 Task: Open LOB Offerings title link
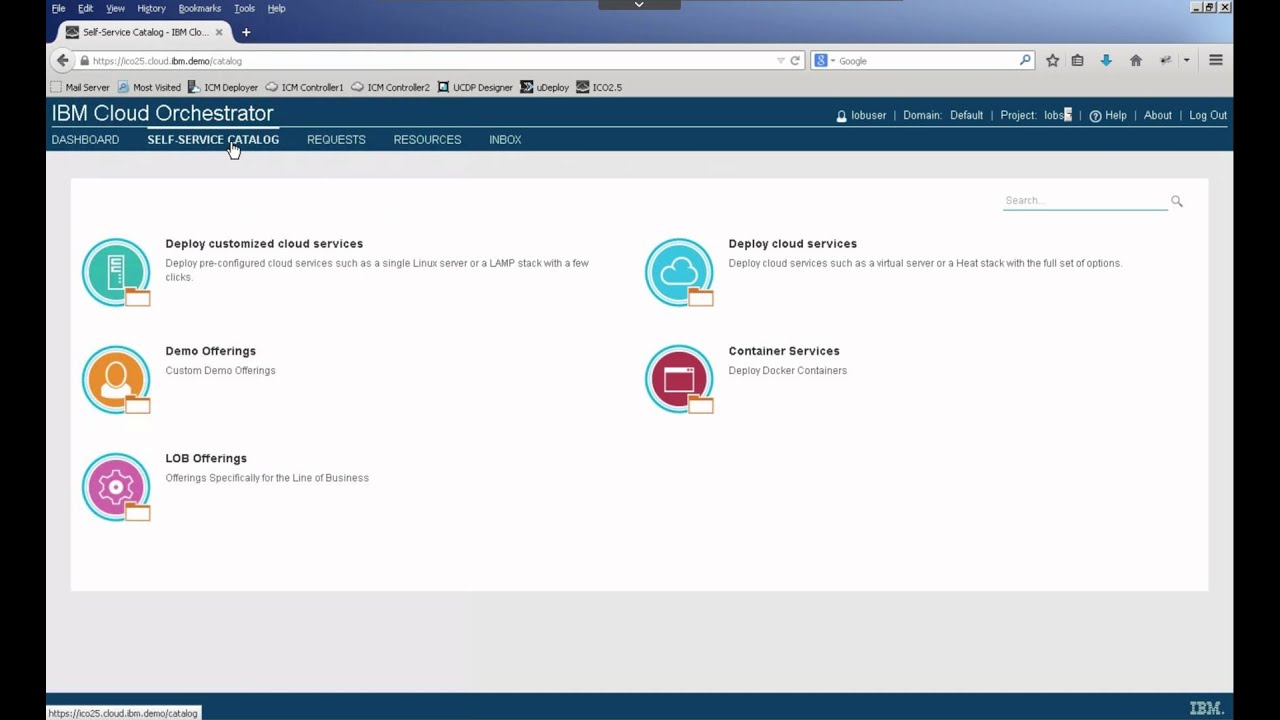pyautogui.click(x=206, y=458)
